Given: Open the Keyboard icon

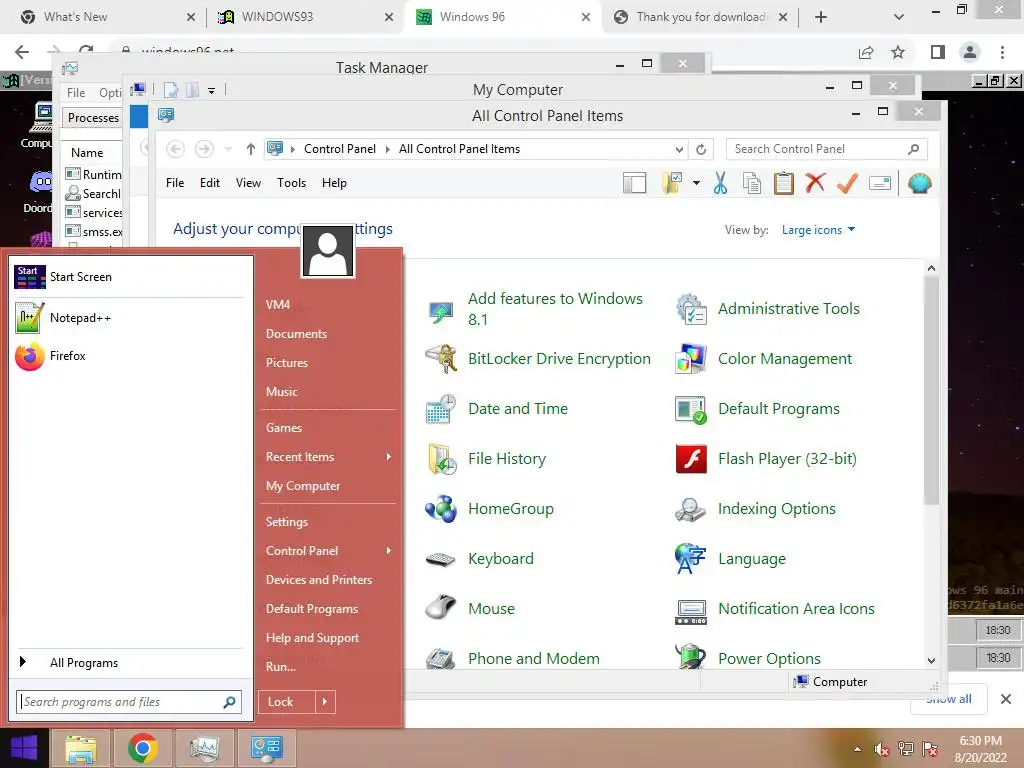Looking at the screenshot, I should 441,559.
